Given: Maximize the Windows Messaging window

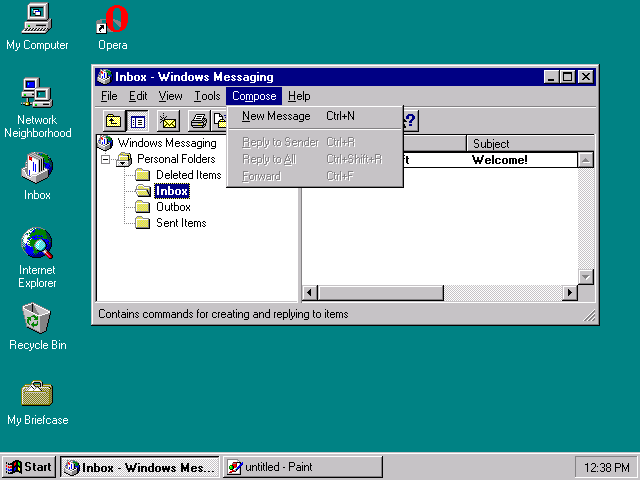Looking at the screenshot, I should [568, 77].
